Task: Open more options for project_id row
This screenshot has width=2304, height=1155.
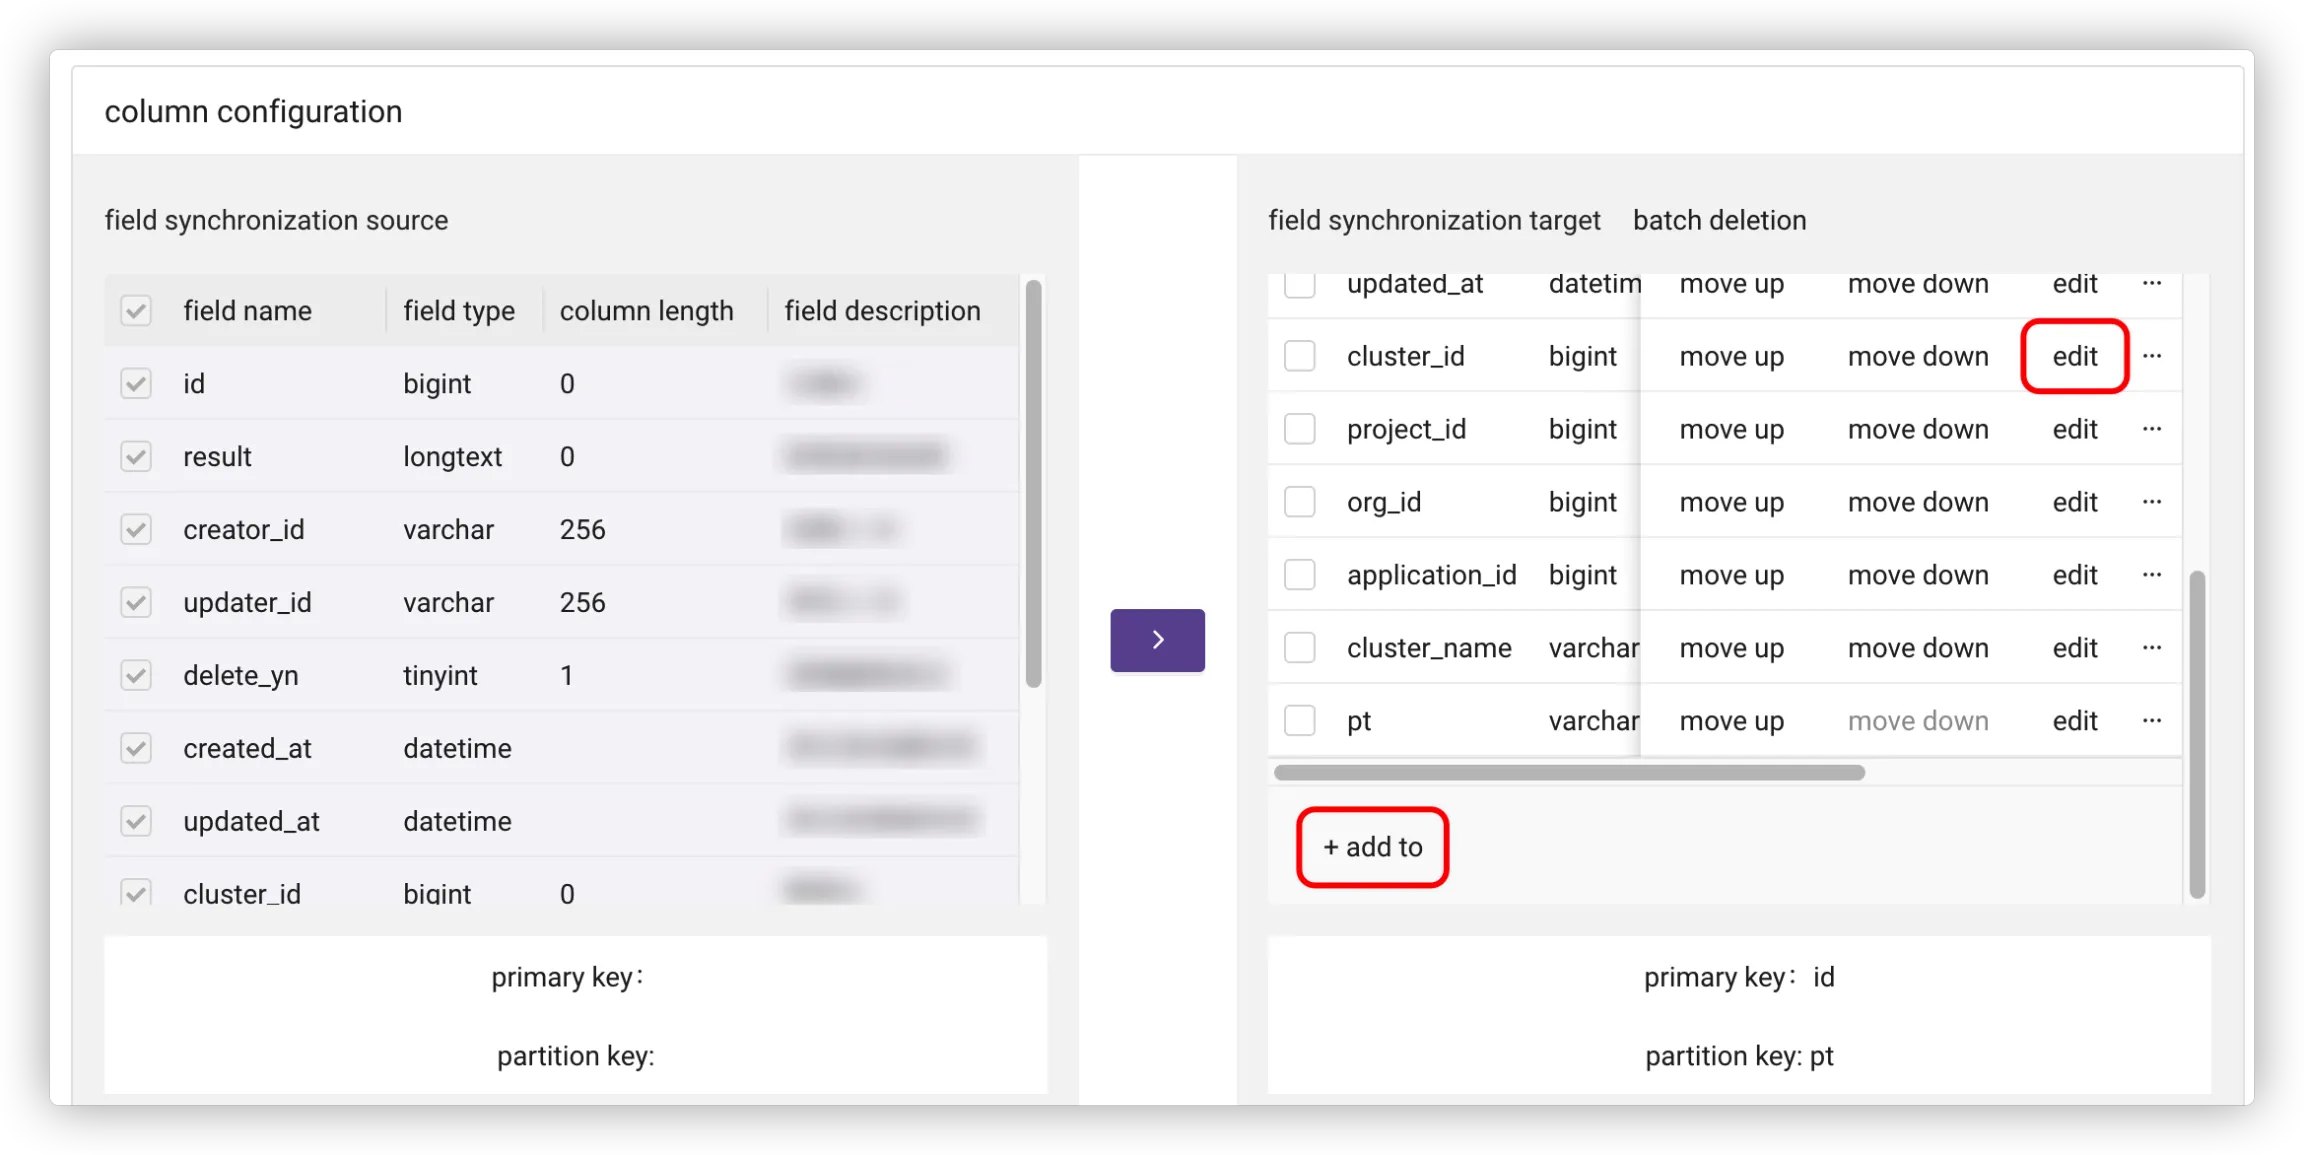Action: (2152, 429)
